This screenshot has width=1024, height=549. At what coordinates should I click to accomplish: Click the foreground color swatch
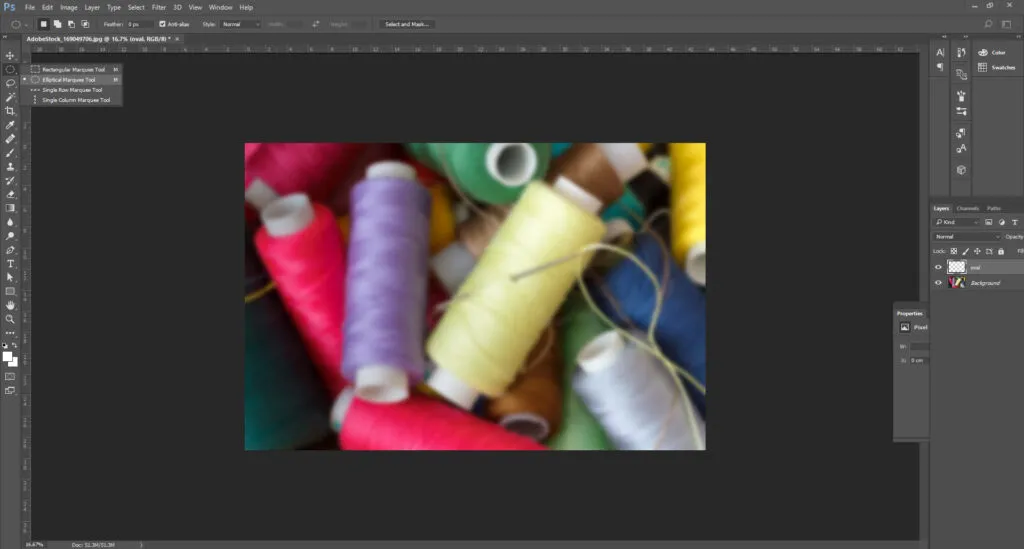coord(7,356)
